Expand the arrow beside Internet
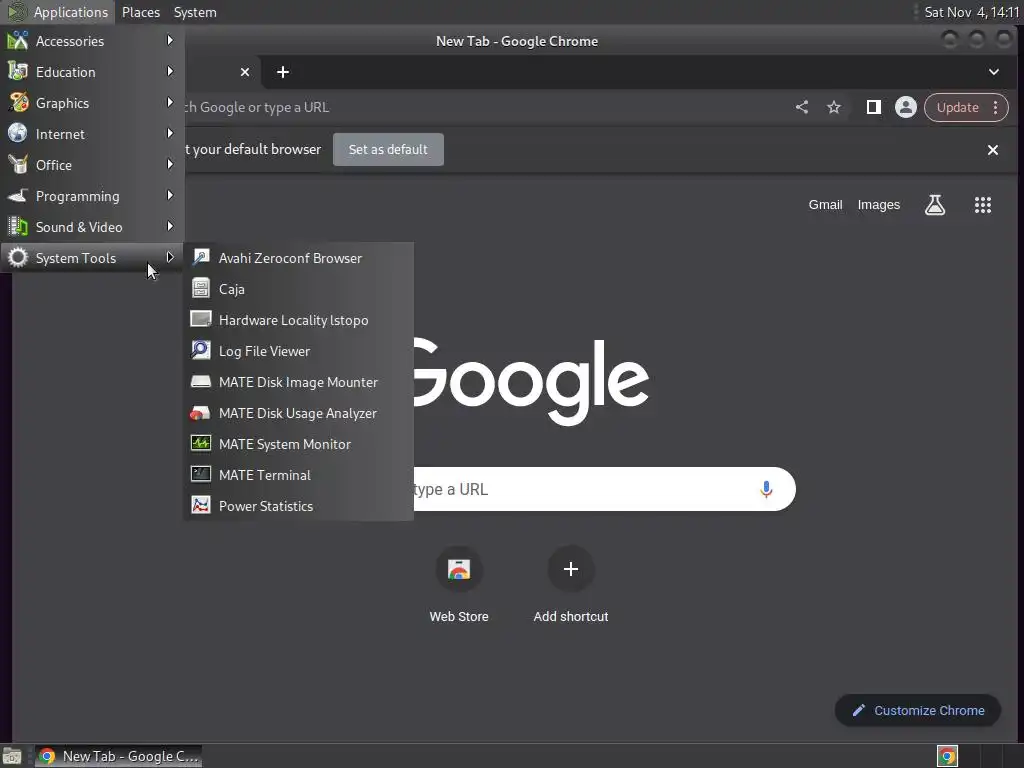 (x=170, y=133)
